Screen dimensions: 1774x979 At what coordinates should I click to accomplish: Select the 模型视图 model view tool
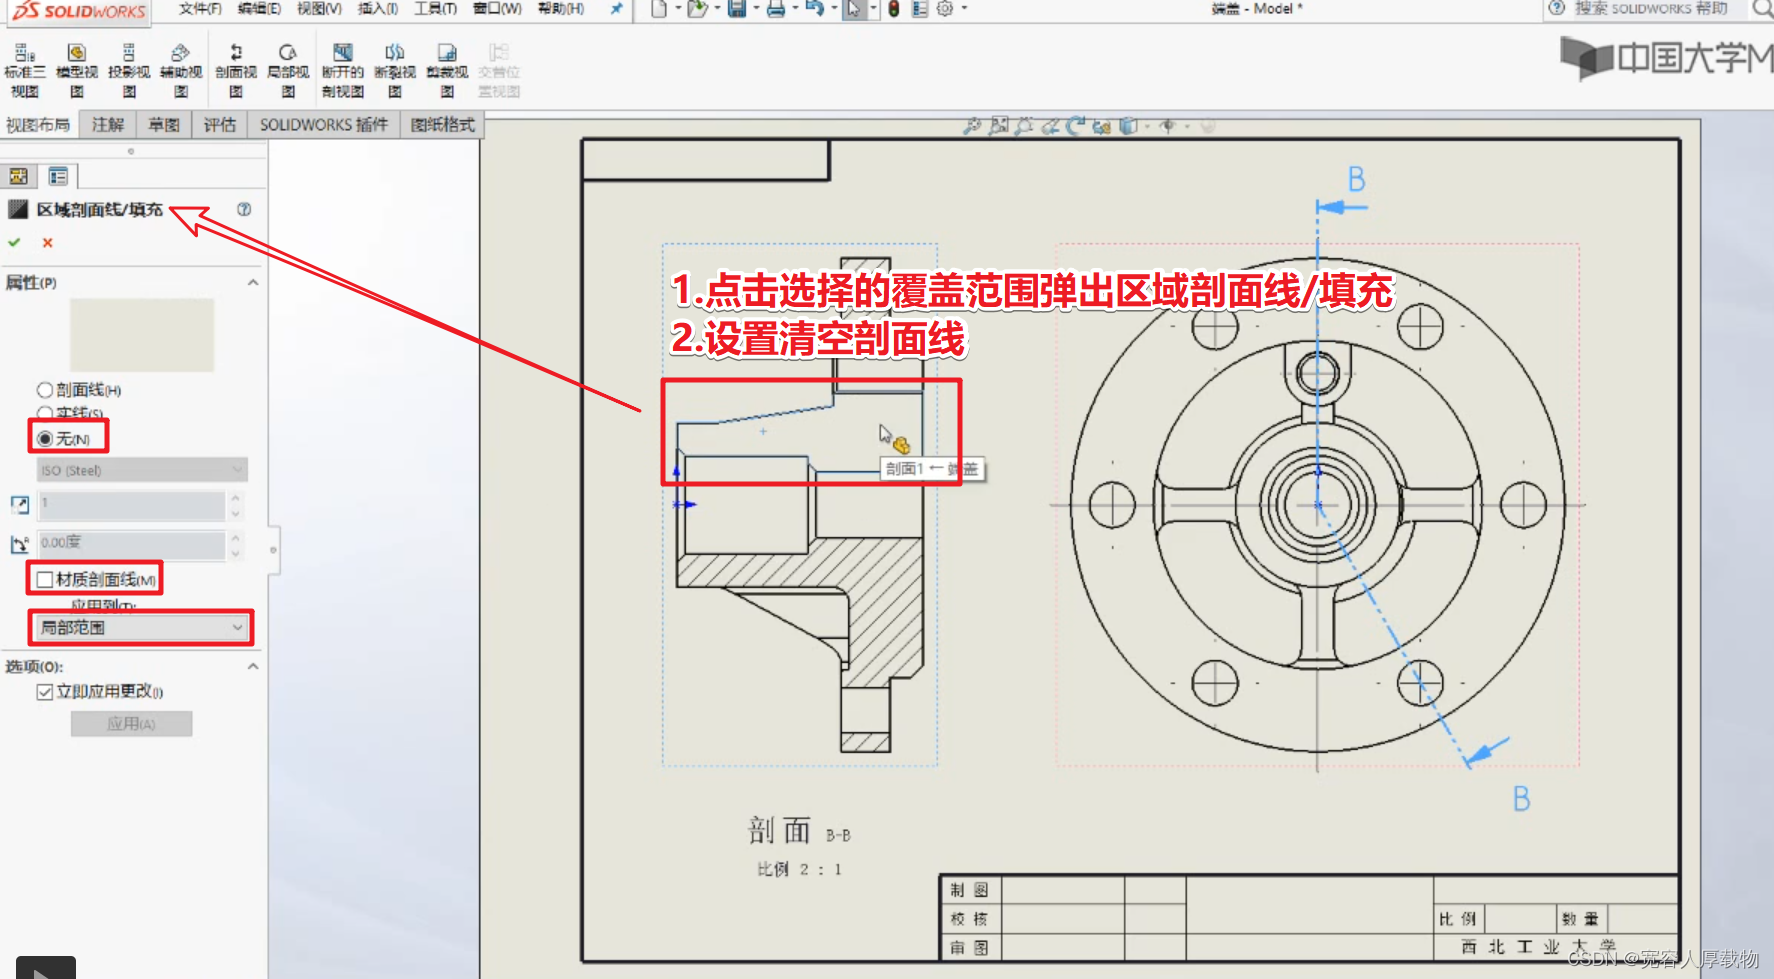pos(77,70)
